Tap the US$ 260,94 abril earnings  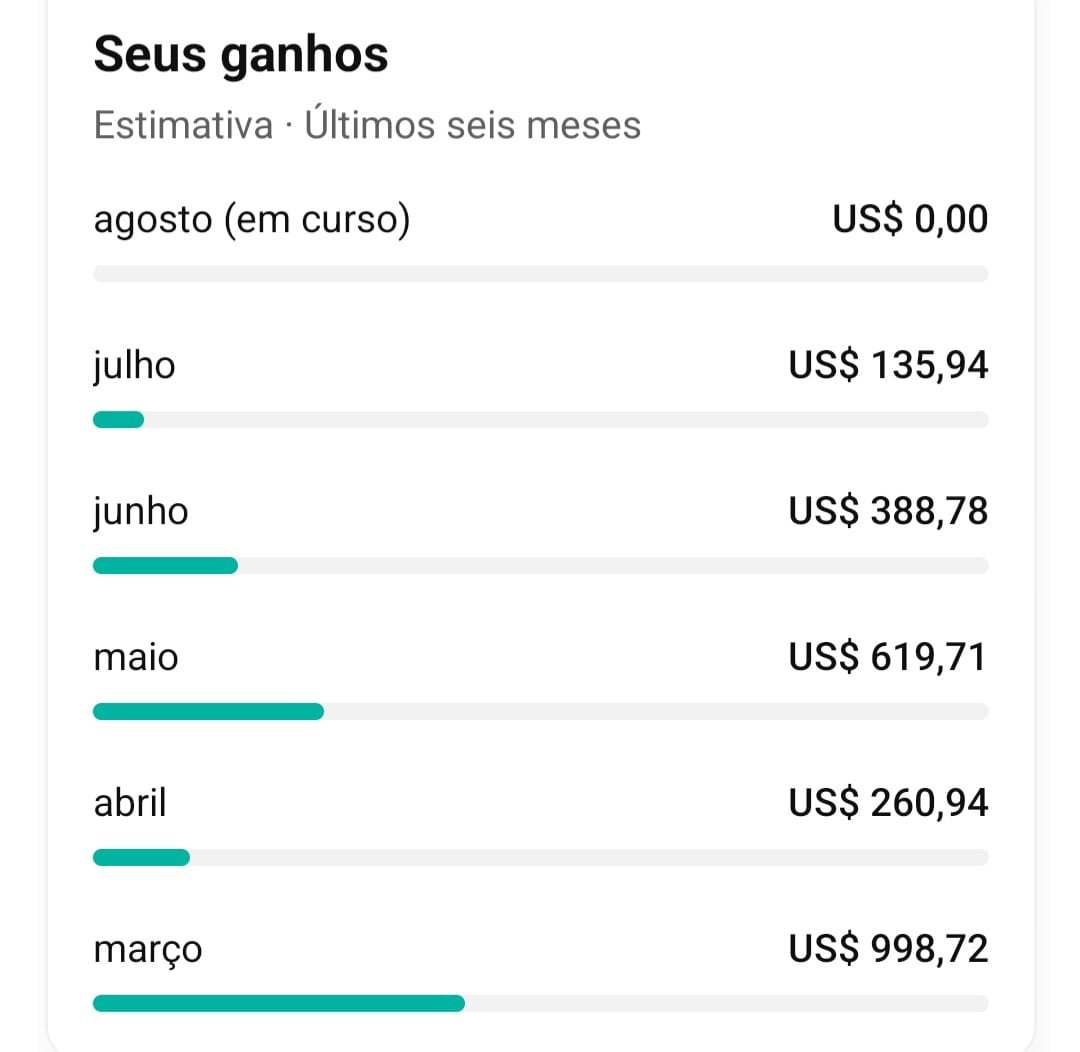888,803
